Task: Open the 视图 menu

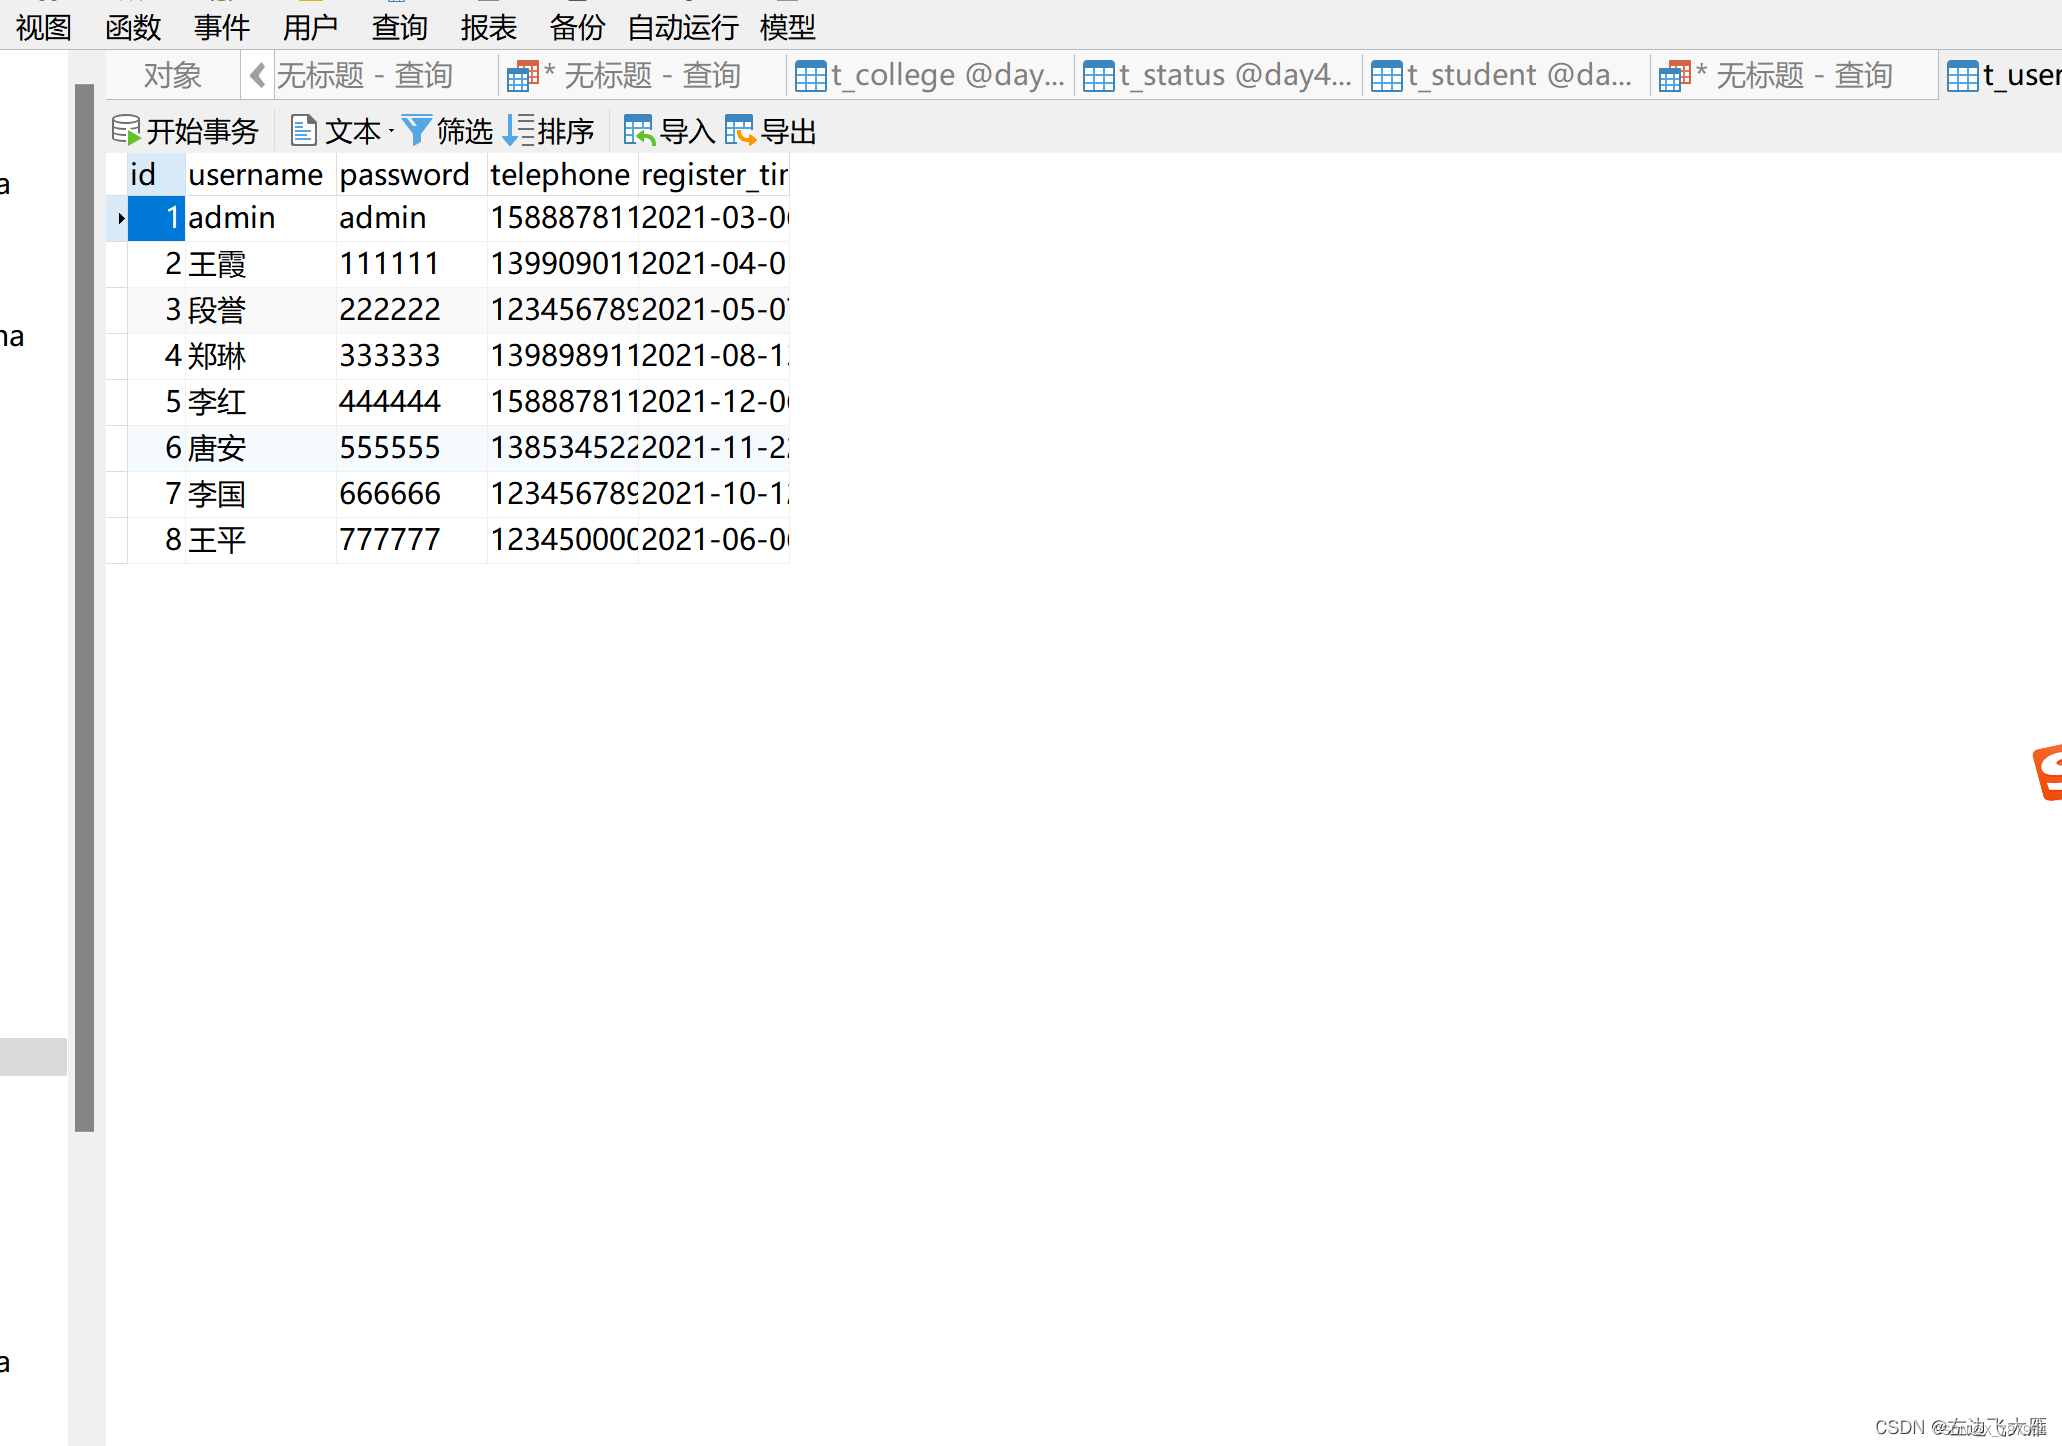Action: click(44, 27)
